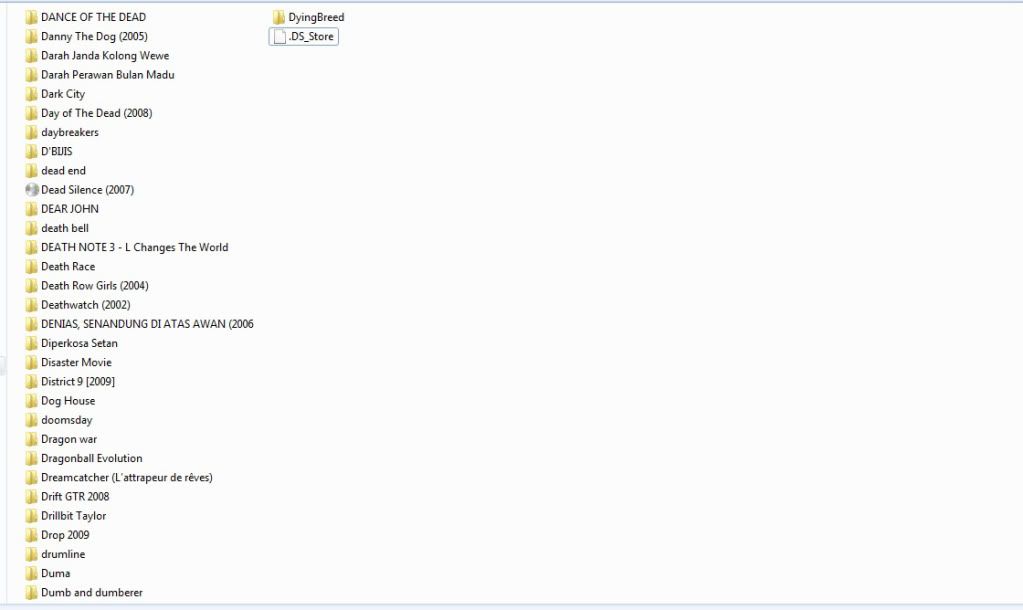This screenshot has width=1023, height=610.
Task: Select the '.DS_Store' file name
Action: pyautogui.click(x=311, y=37)
